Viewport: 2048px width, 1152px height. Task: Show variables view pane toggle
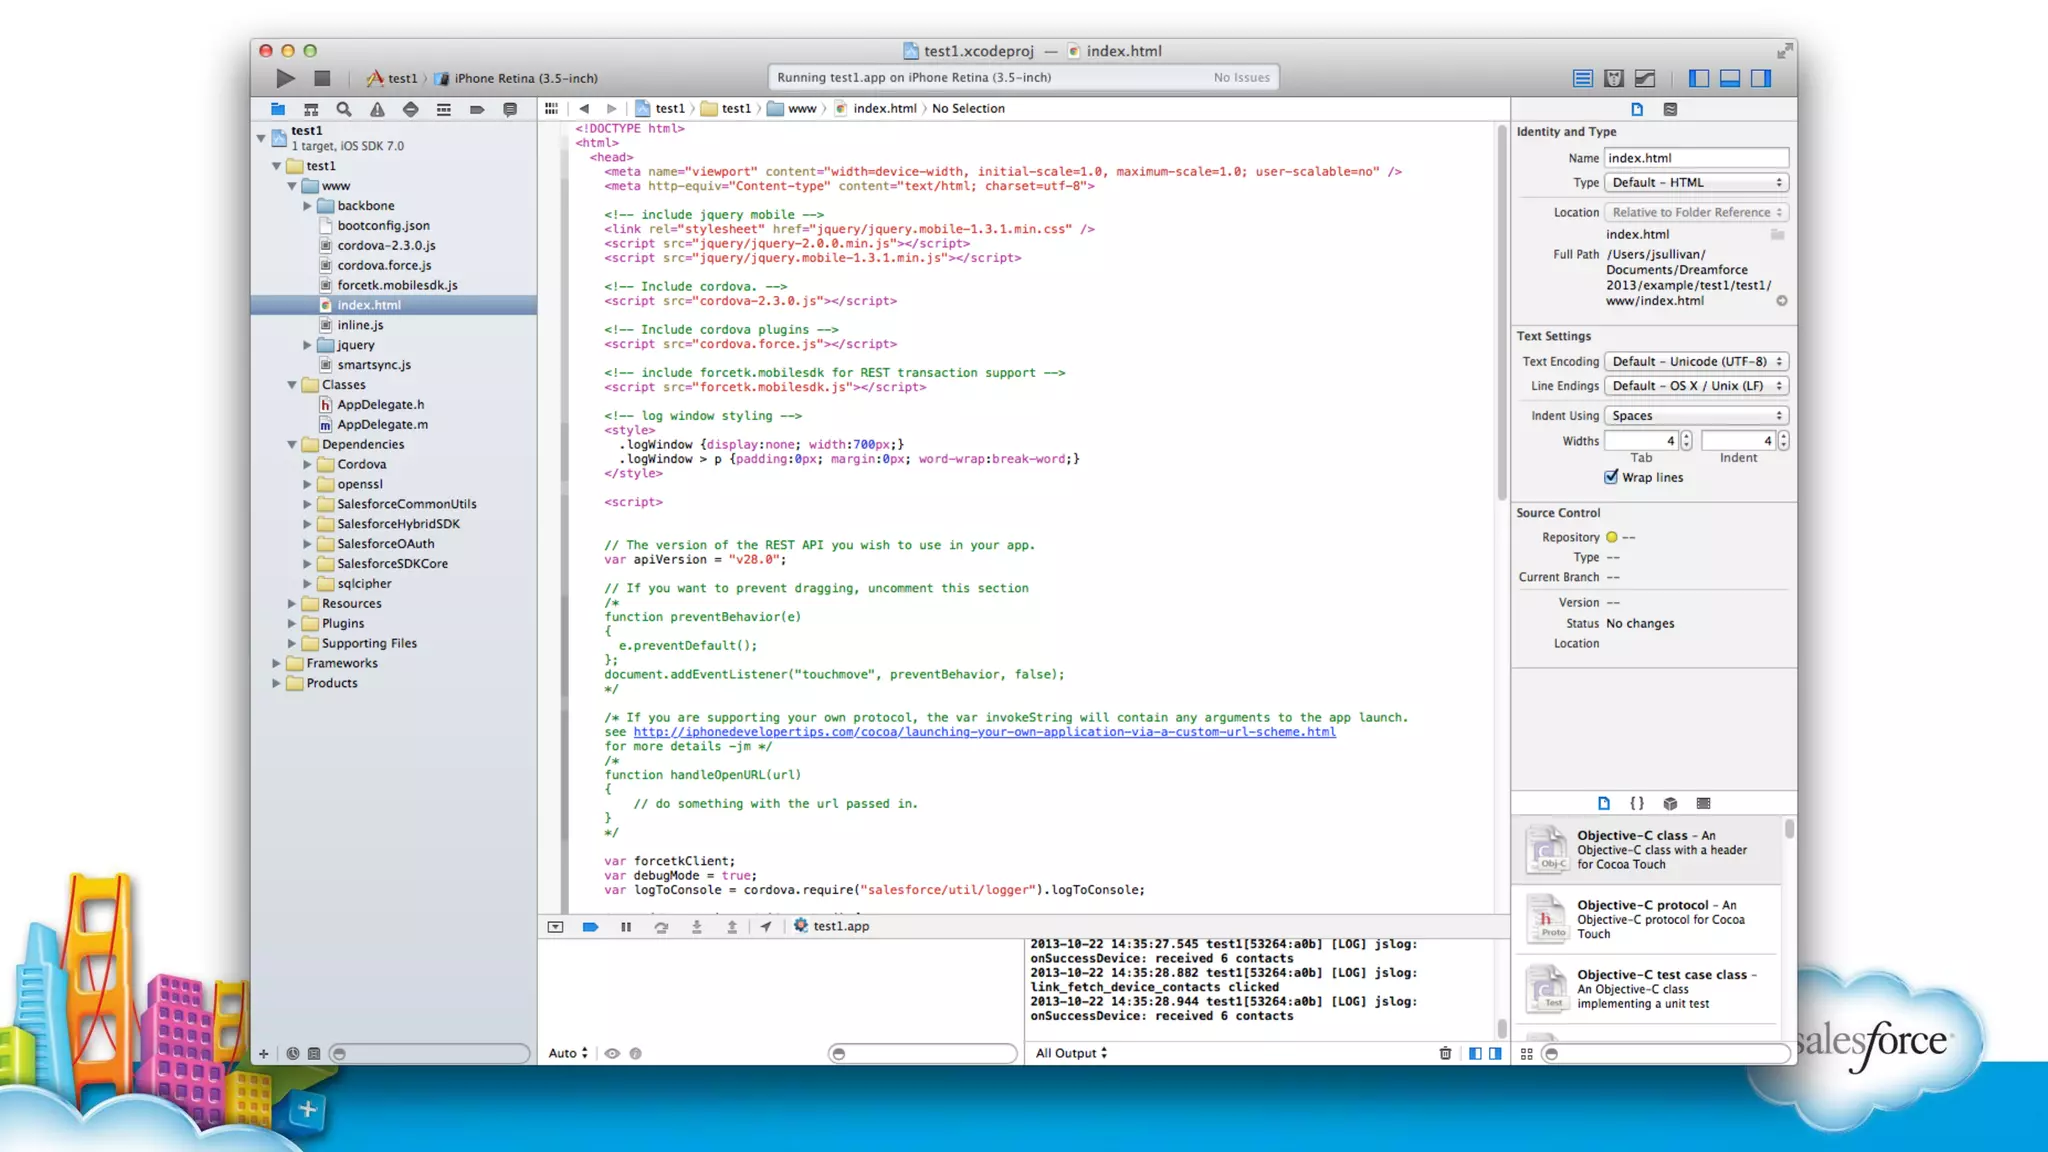click(x=1475, y=1053)
